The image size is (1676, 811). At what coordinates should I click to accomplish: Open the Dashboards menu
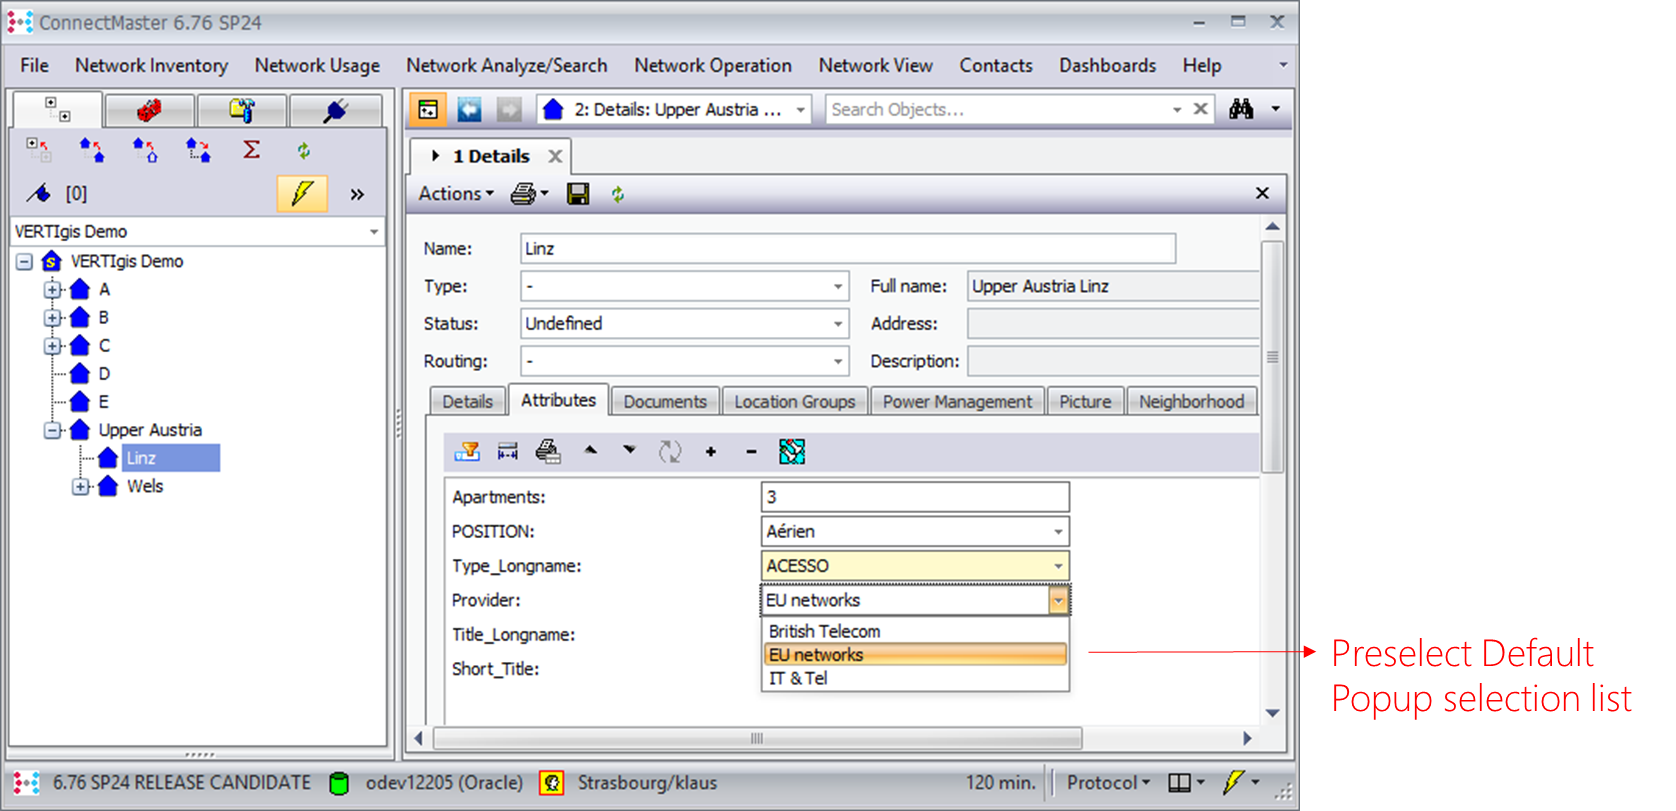(x=1107, y=65)
